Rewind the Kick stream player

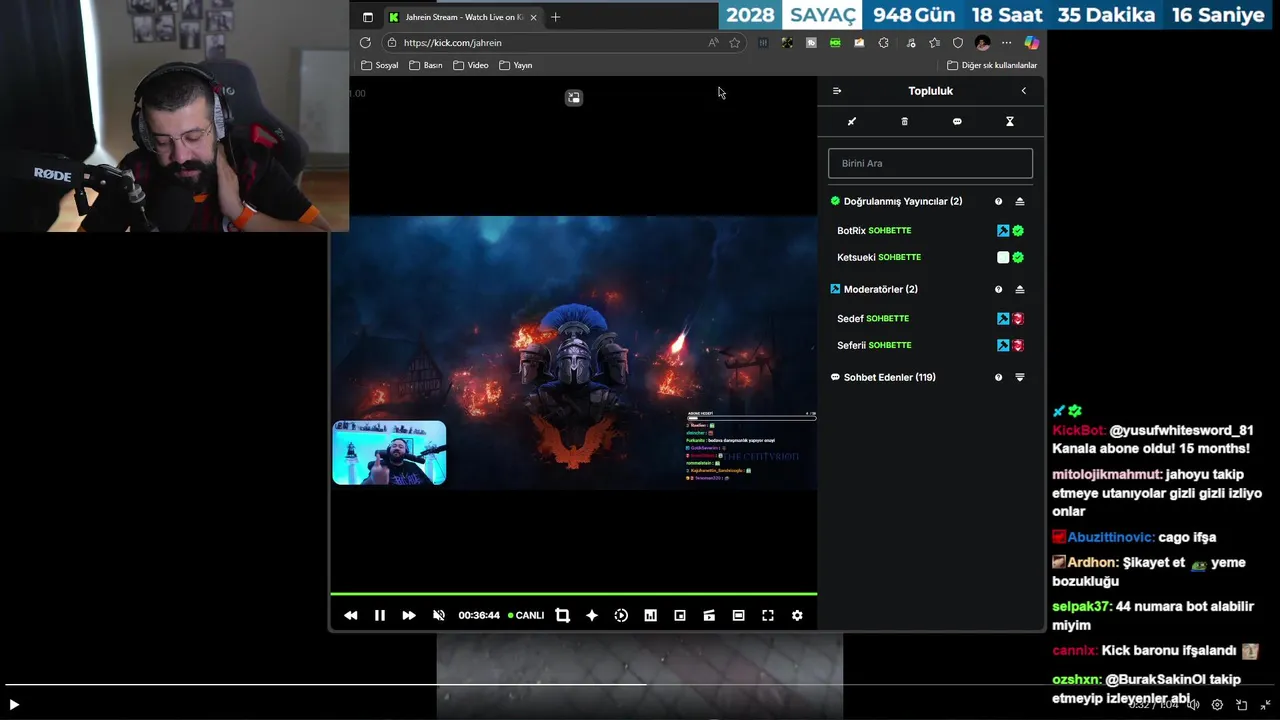(350, 616)
